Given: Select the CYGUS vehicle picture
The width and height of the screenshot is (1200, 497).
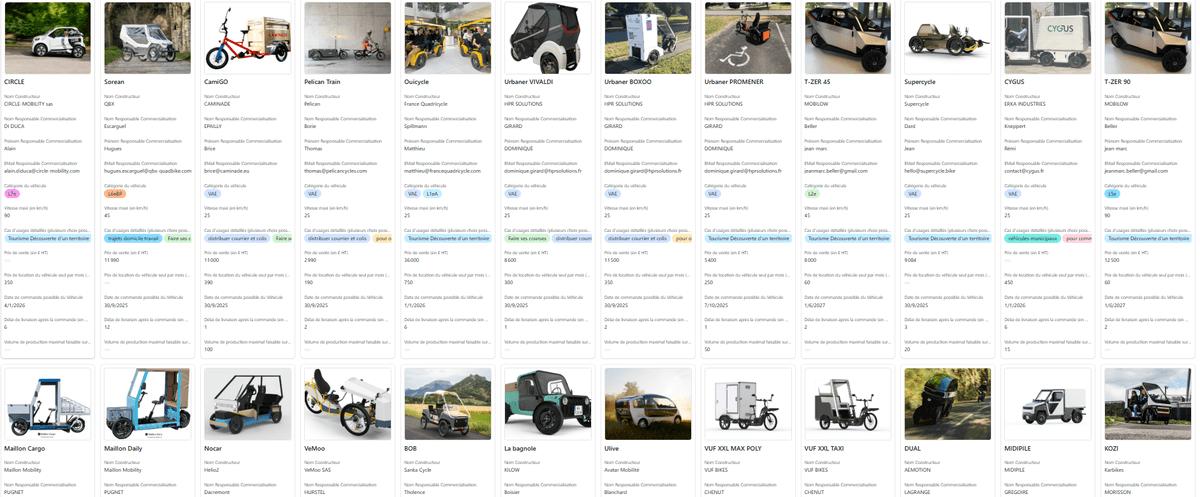Looking at the screenshot, I should click(1047, 36).
